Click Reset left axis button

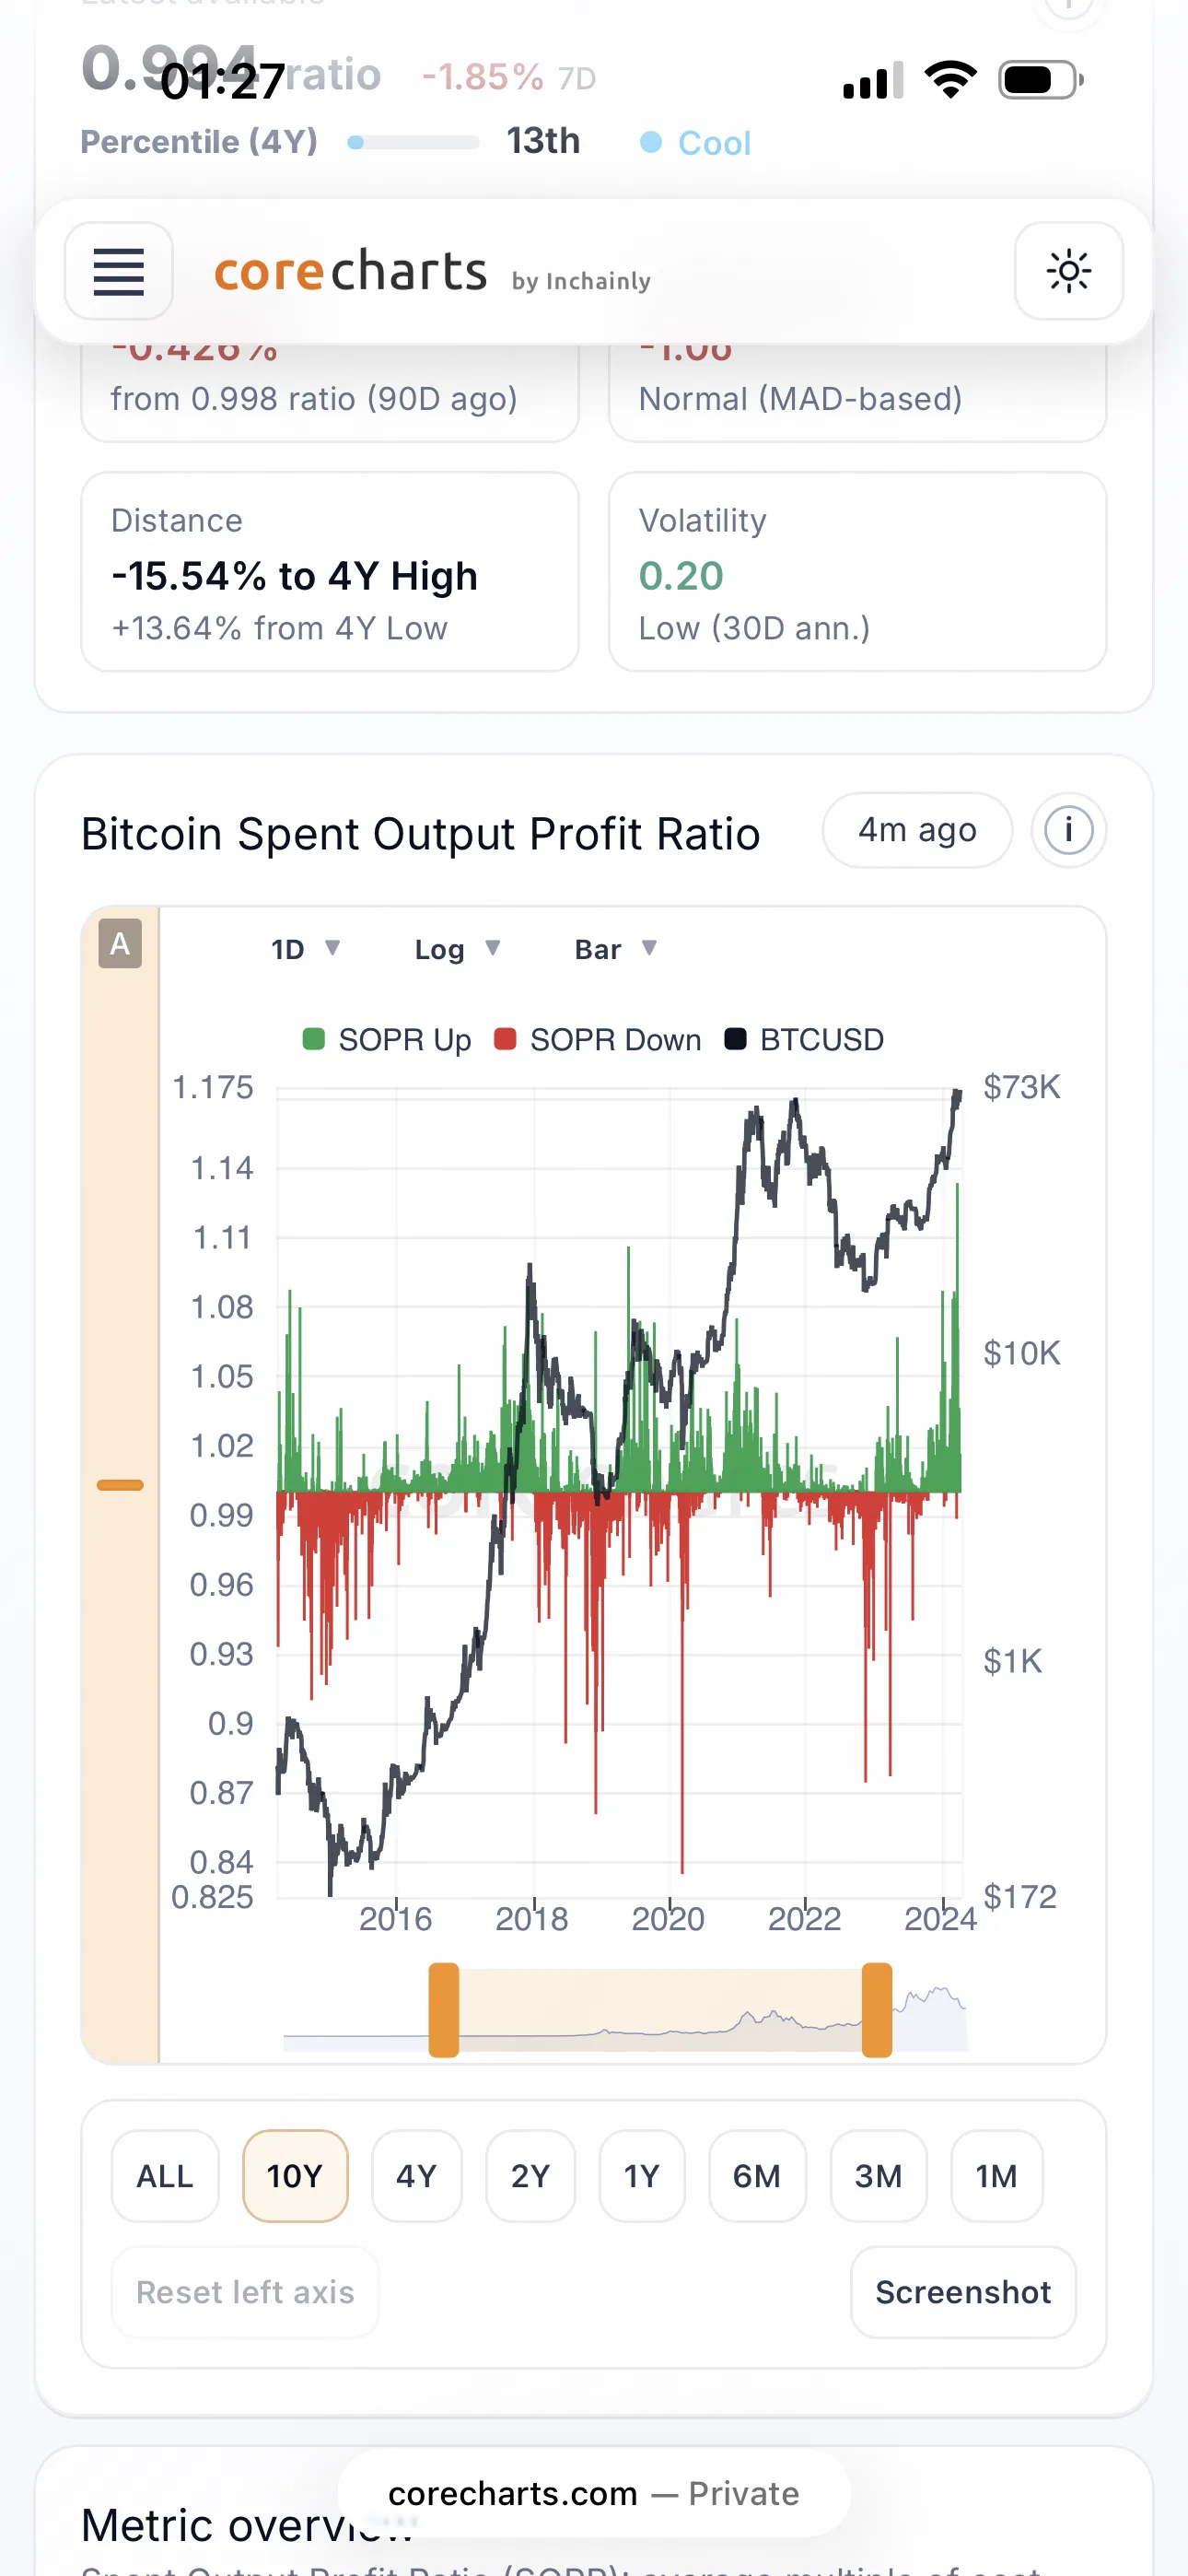point(245,2292)
